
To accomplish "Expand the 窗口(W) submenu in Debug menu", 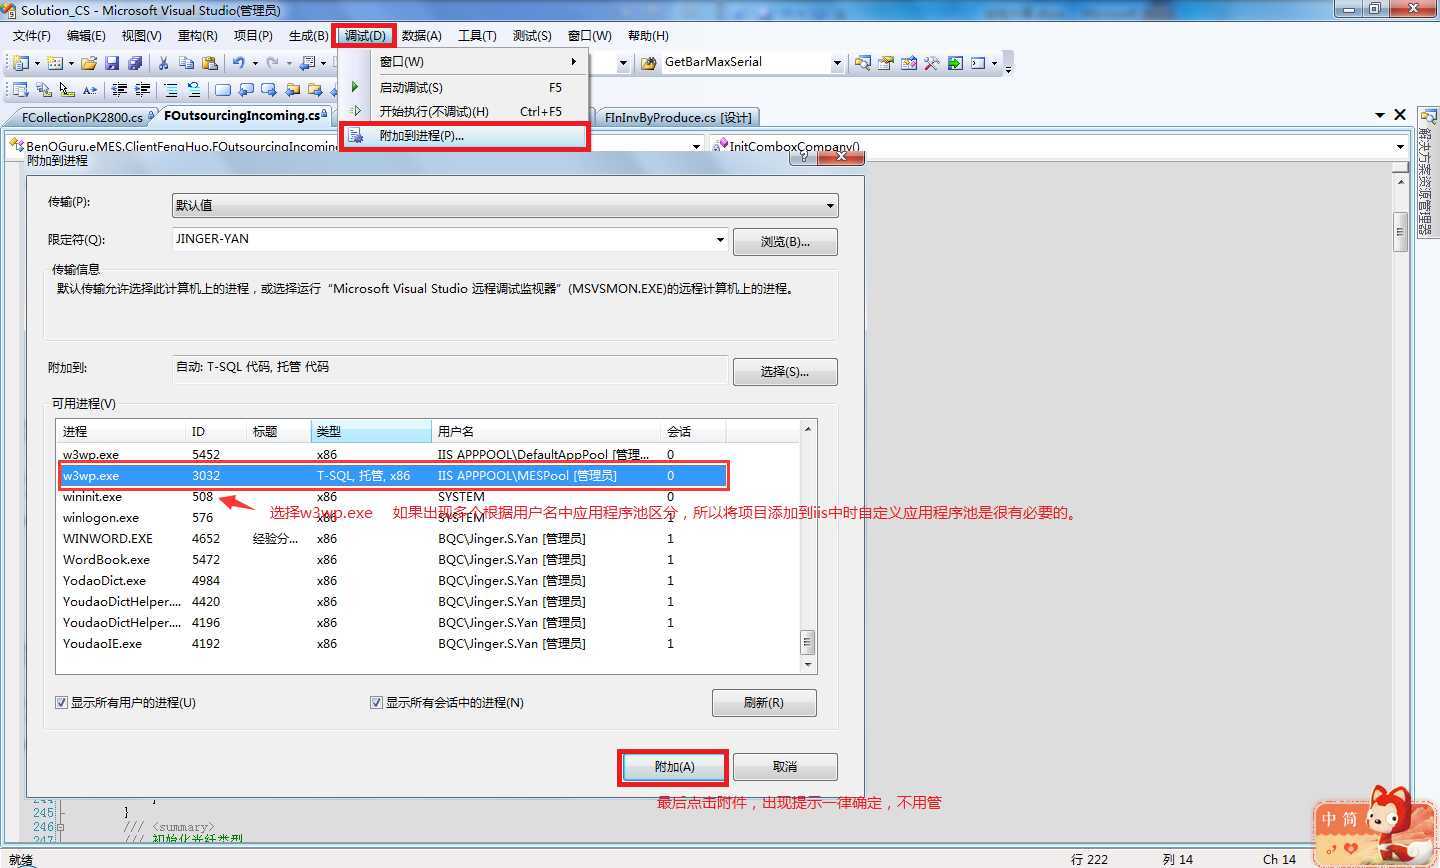I will (465, 62).
